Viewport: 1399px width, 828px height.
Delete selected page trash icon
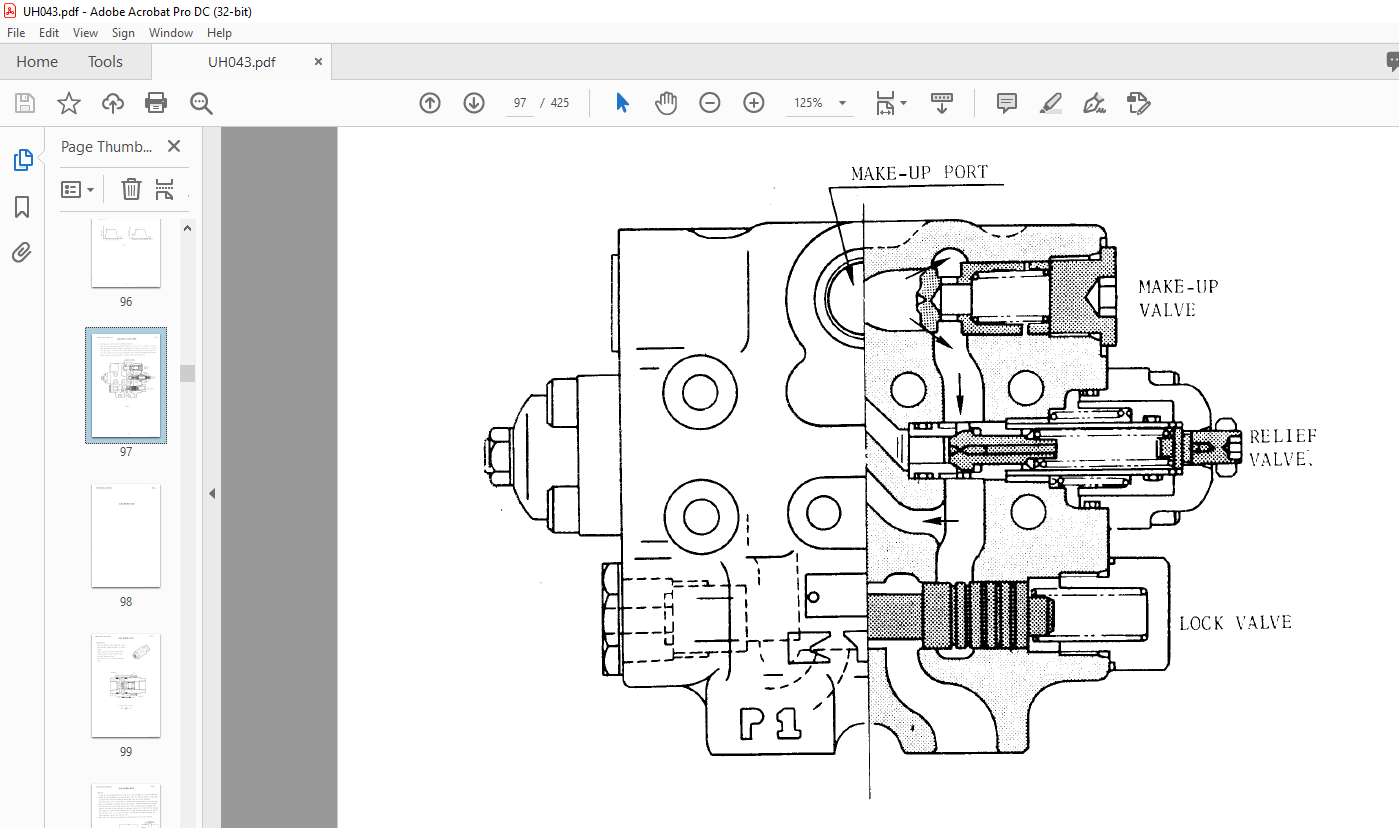click(x=131, y=189)
